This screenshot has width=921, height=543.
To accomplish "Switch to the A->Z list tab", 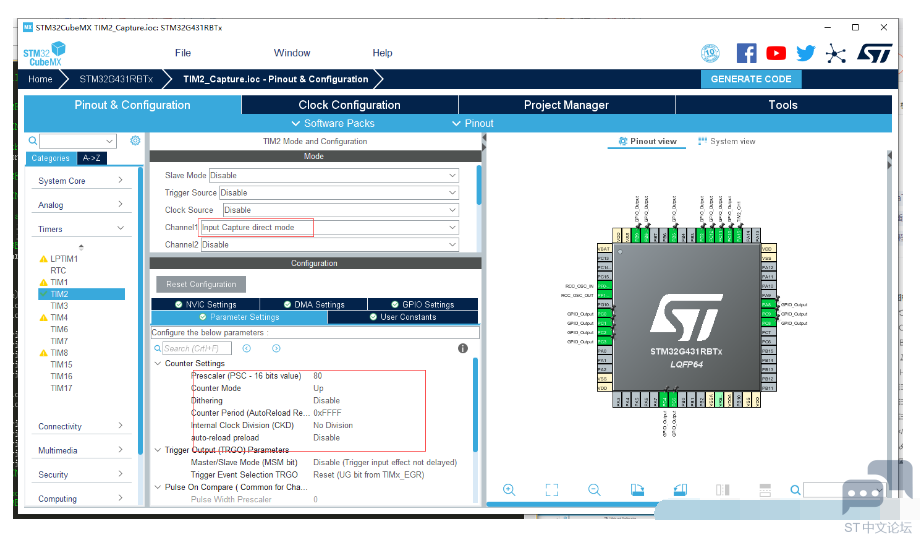I will pos(91,158).
